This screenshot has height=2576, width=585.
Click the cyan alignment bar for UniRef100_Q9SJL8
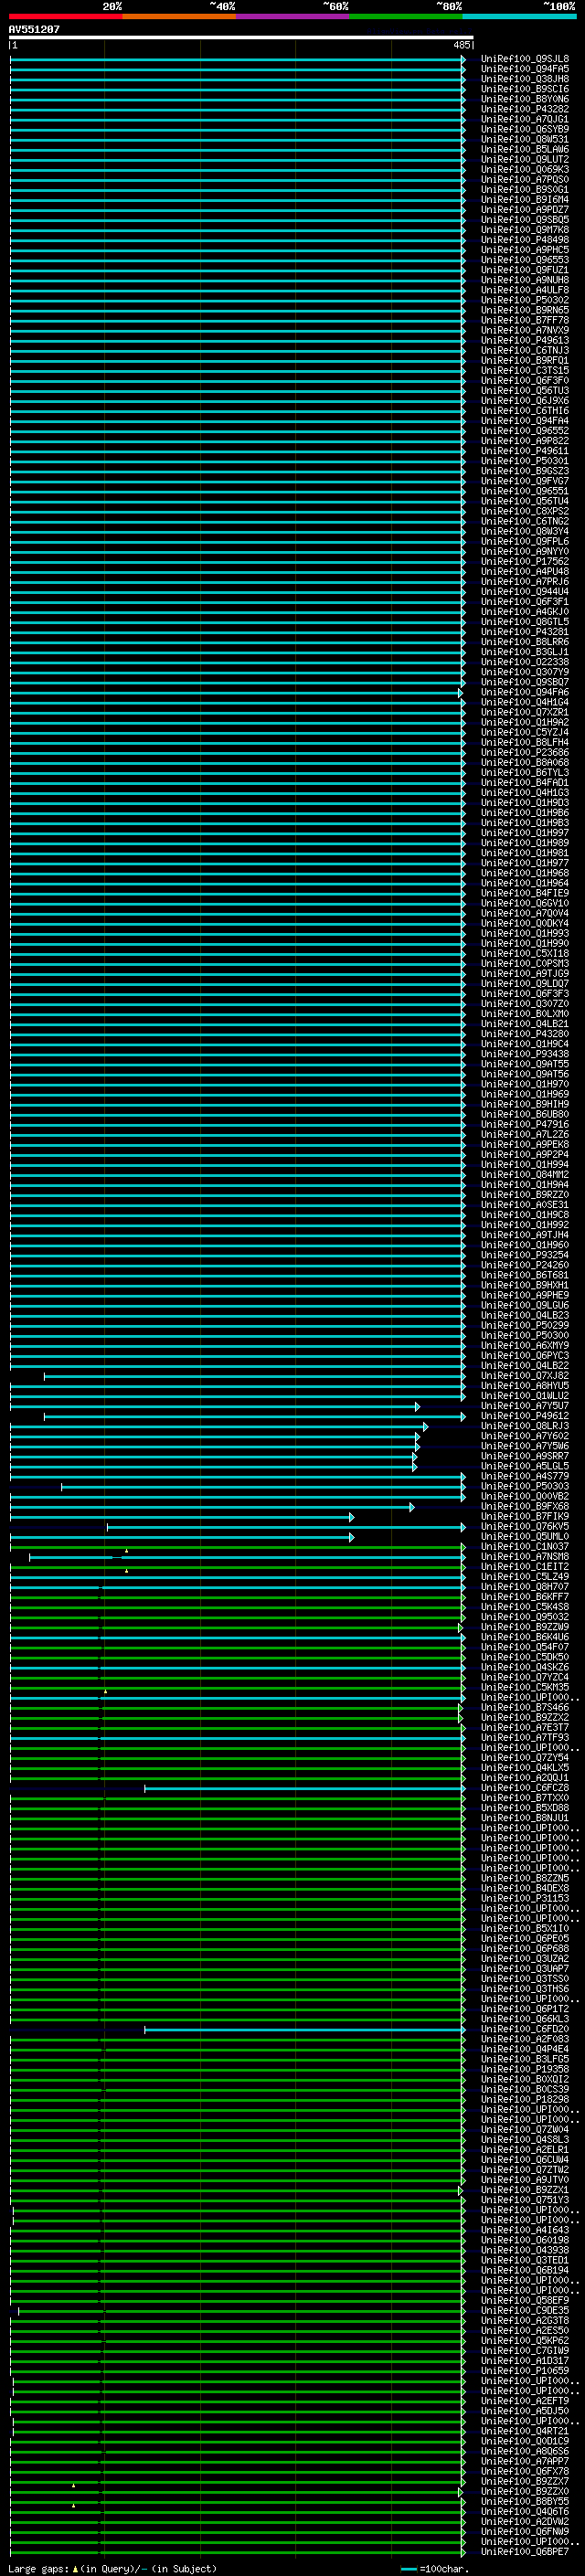[x=237, y=59]
